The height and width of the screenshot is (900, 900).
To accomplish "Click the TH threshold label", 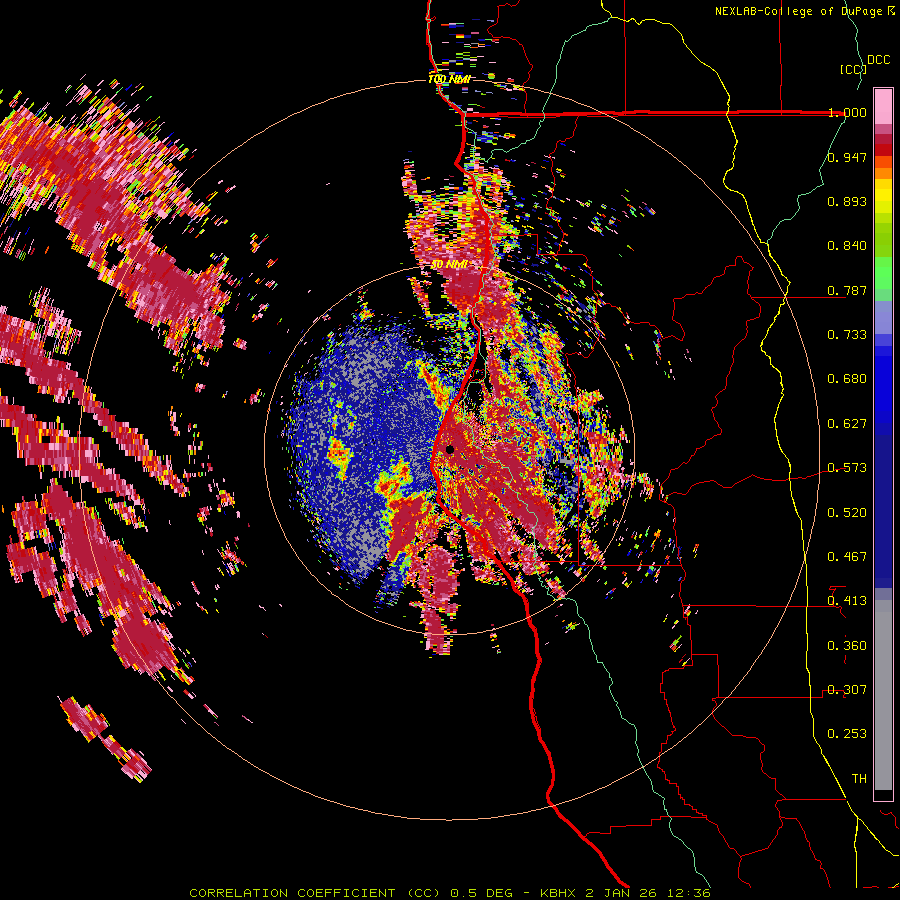I will pos(859,779).
